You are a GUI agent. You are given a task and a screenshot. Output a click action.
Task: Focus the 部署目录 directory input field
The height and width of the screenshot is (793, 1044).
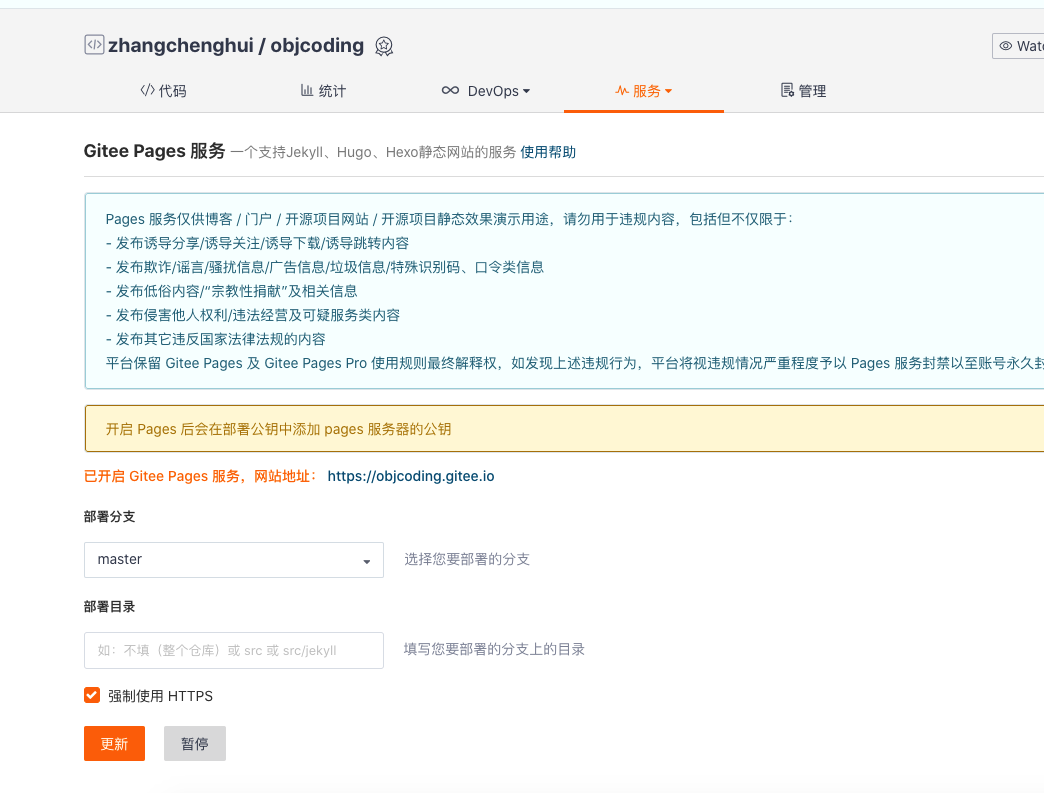[234, 651]
